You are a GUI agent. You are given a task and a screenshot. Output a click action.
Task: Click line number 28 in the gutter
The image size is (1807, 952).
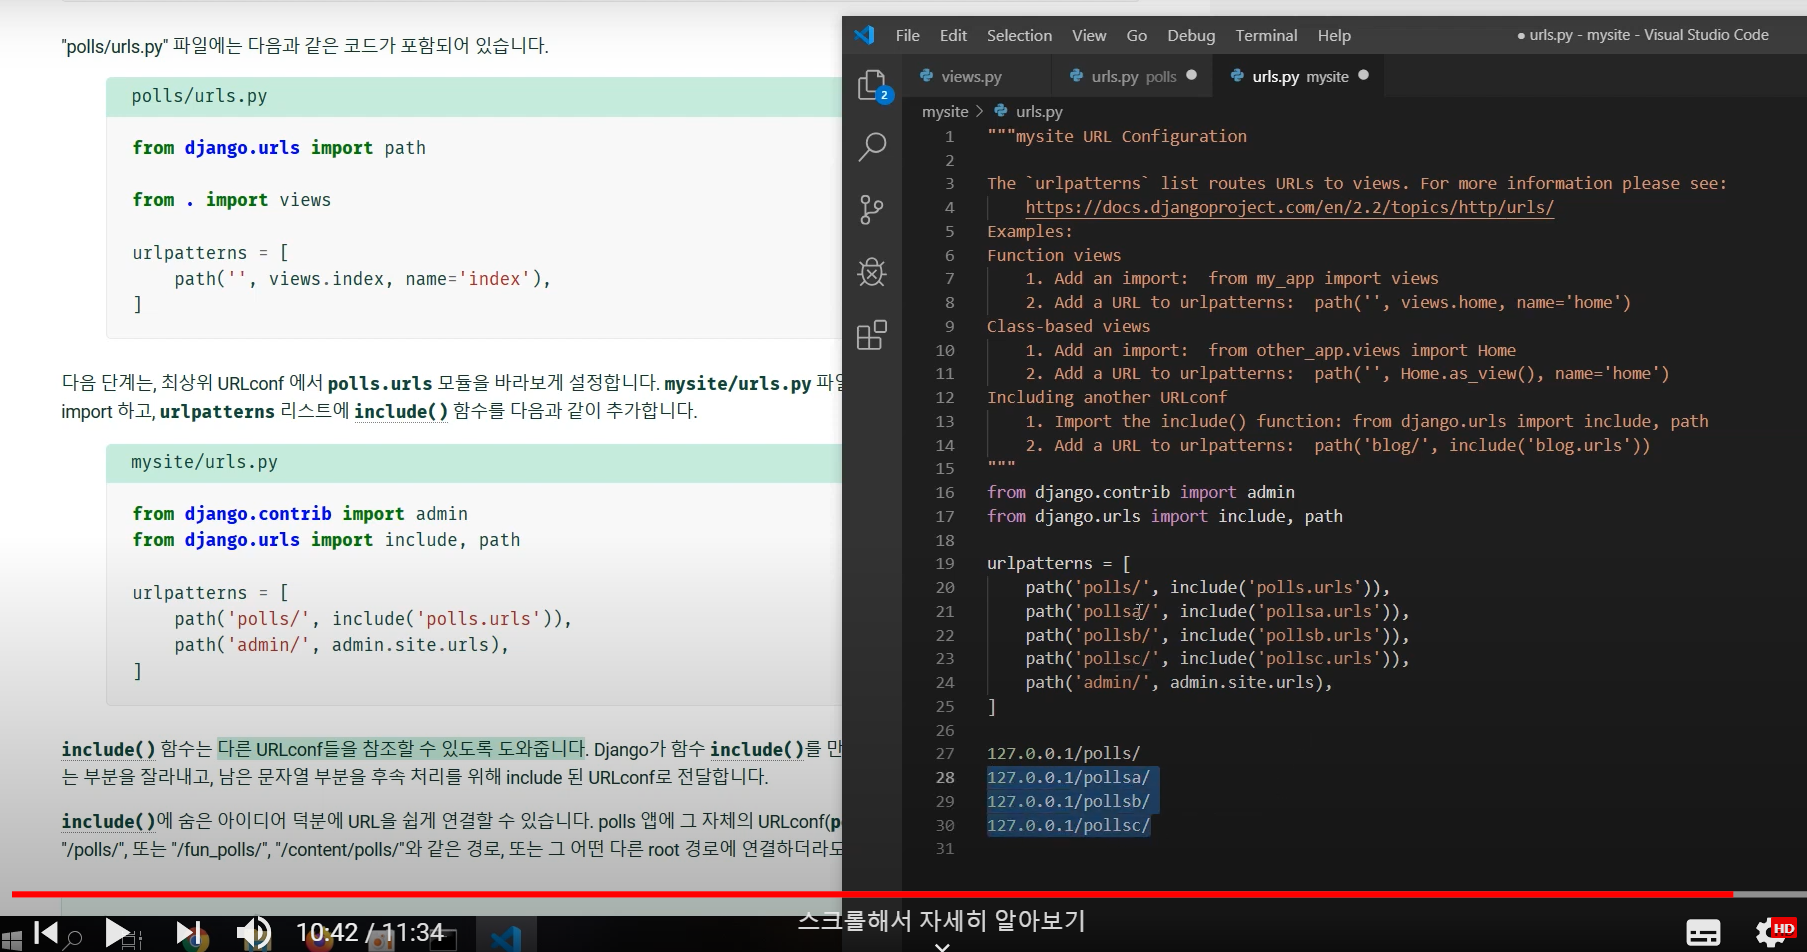click(945, 777)
